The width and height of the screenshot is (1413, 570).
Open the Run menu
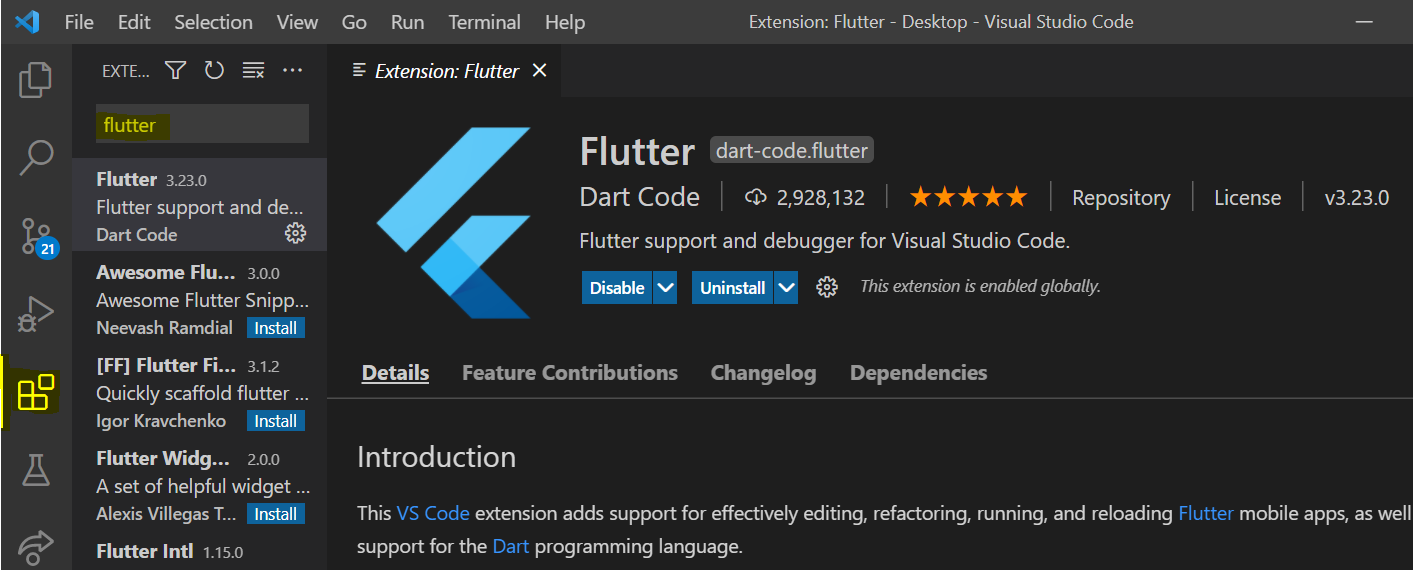(x=407, y=22)
